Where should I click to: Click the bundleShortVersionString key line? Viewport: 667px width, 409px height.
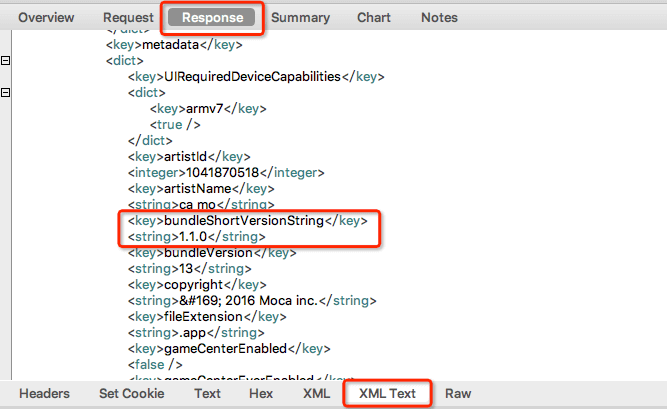click(x=247, y=221)
